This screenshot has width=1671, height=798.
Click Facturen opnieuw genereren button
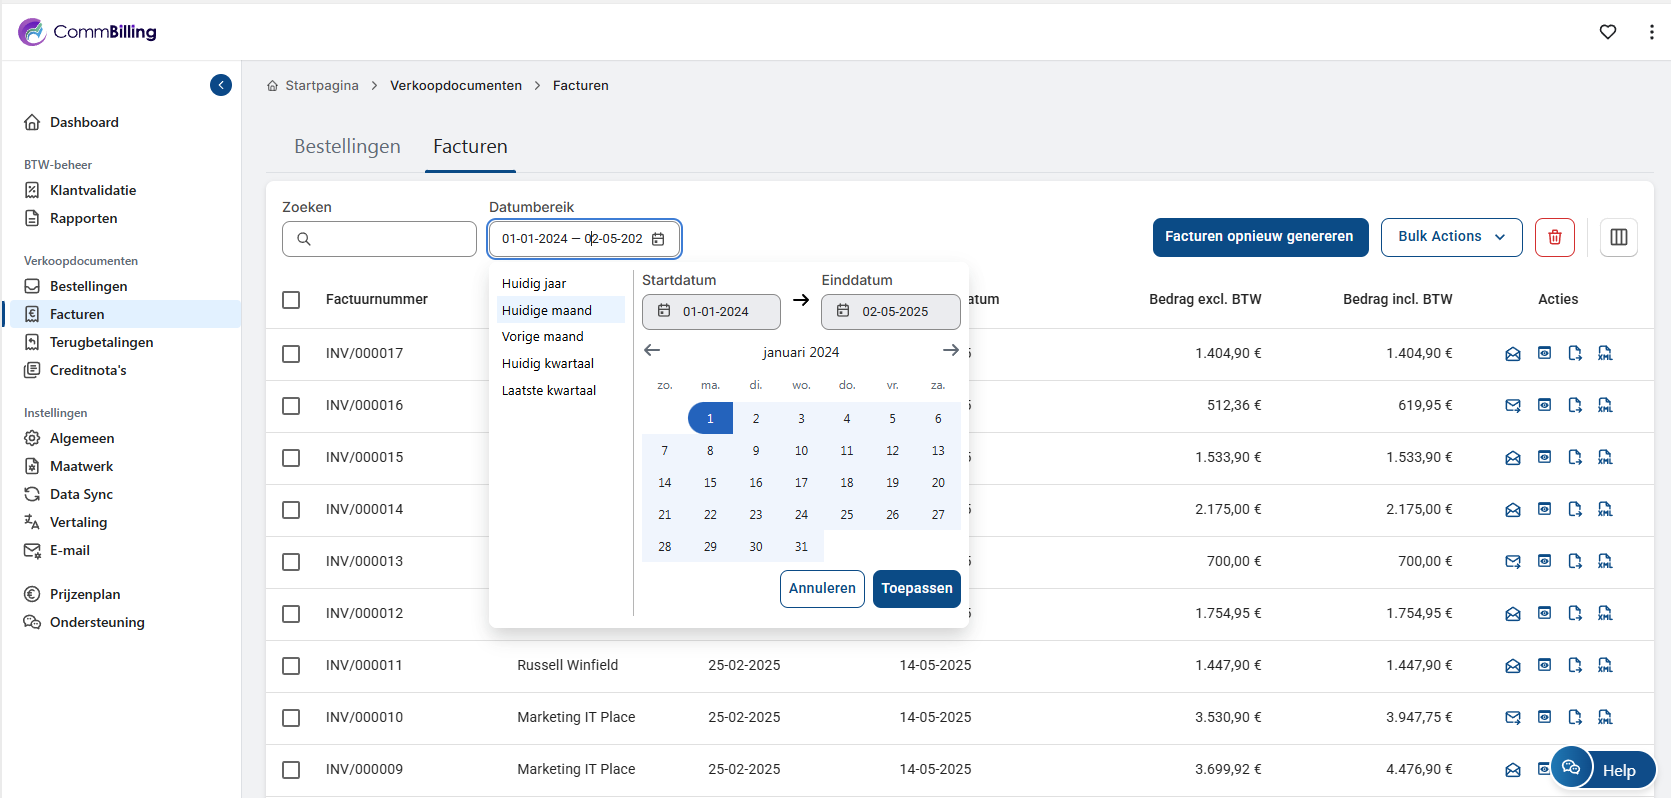coord(1259,237)
